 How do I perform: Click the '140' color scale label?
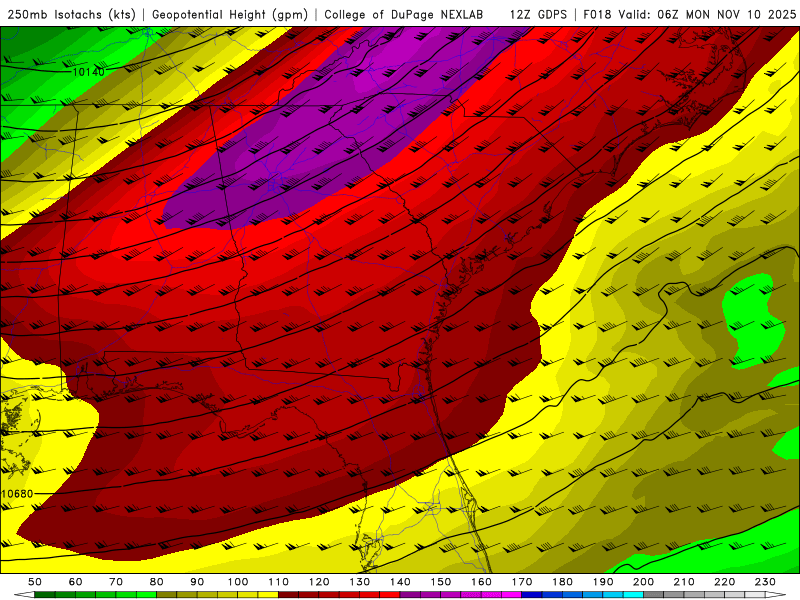(400, 582)
